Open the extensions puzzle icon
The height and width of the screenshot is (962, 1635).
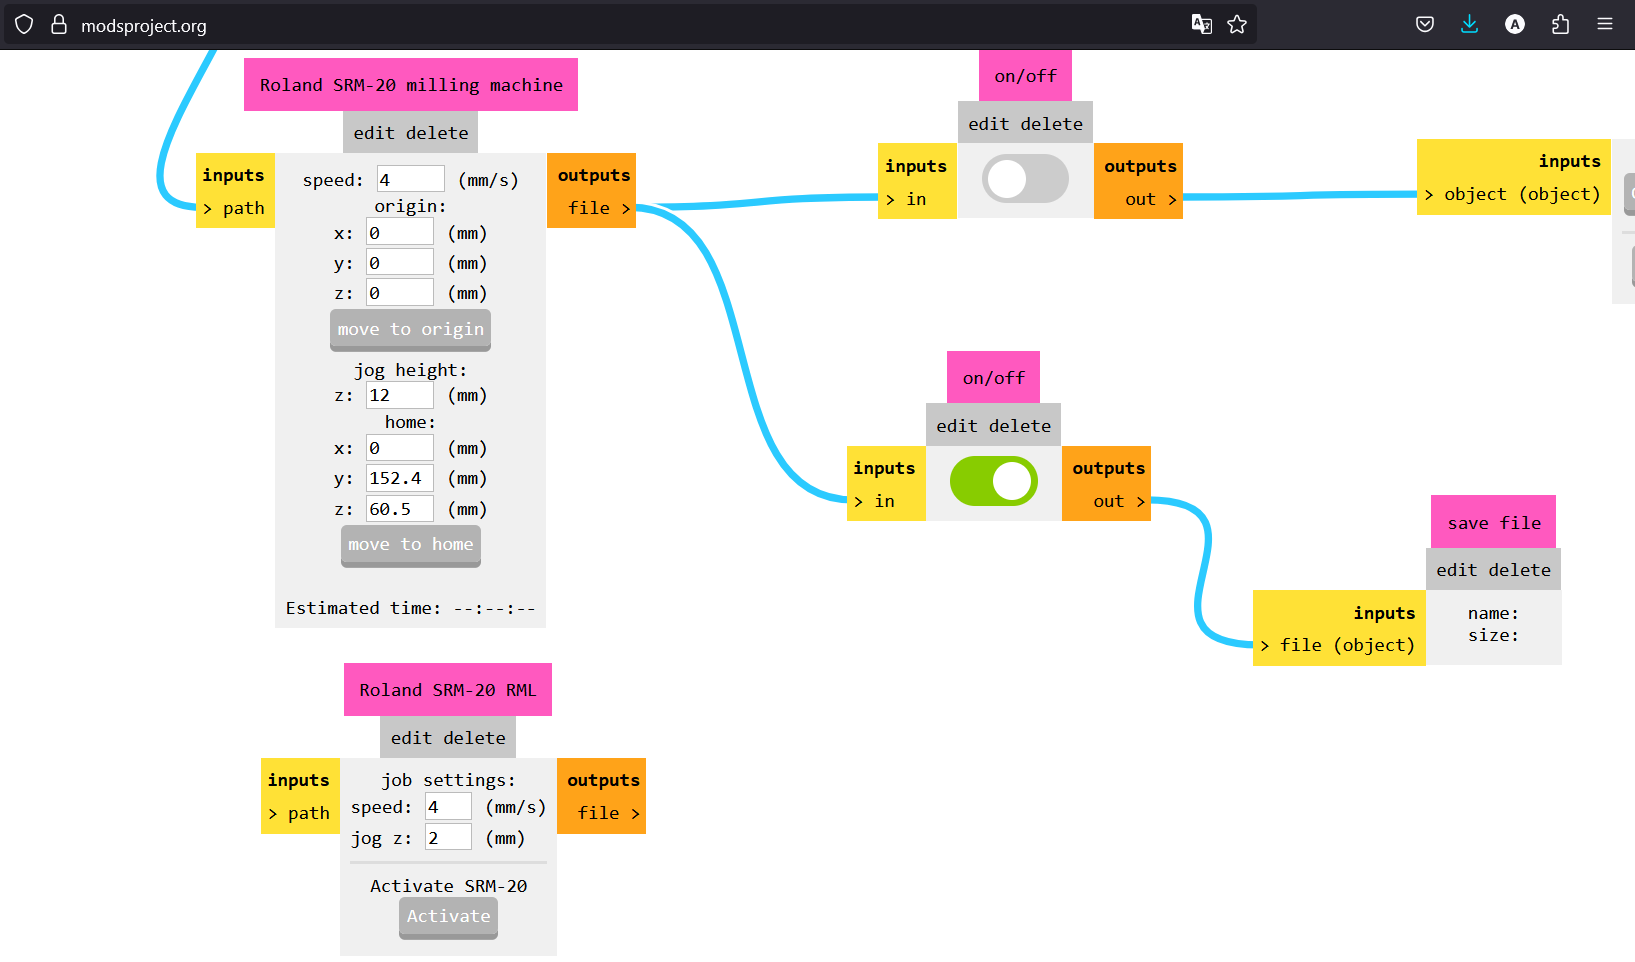click(x=1560, y=24)
